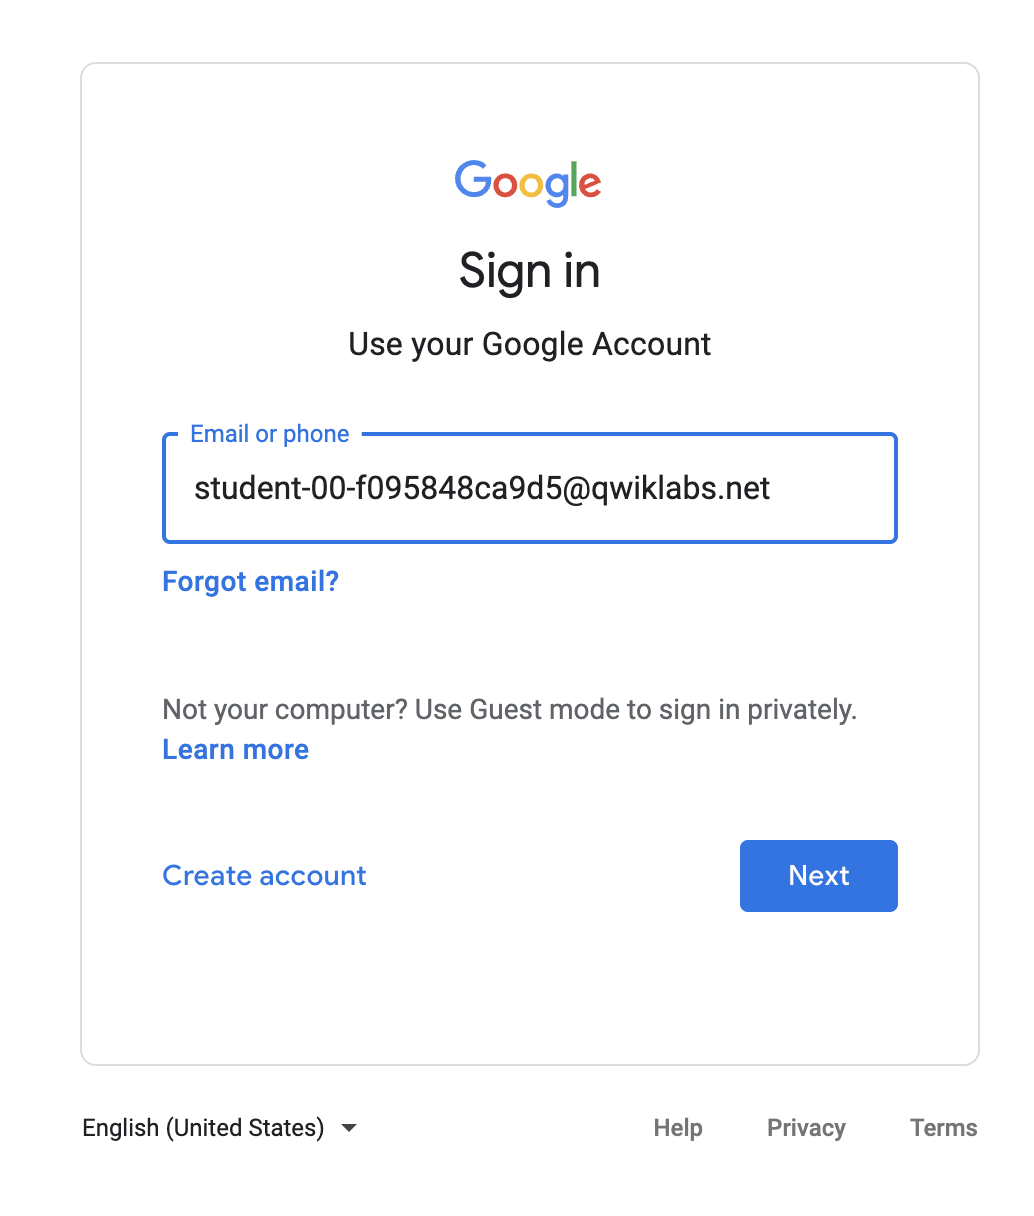View the Privacy policy
1034x1216 pixels.
coord(806,1127)
